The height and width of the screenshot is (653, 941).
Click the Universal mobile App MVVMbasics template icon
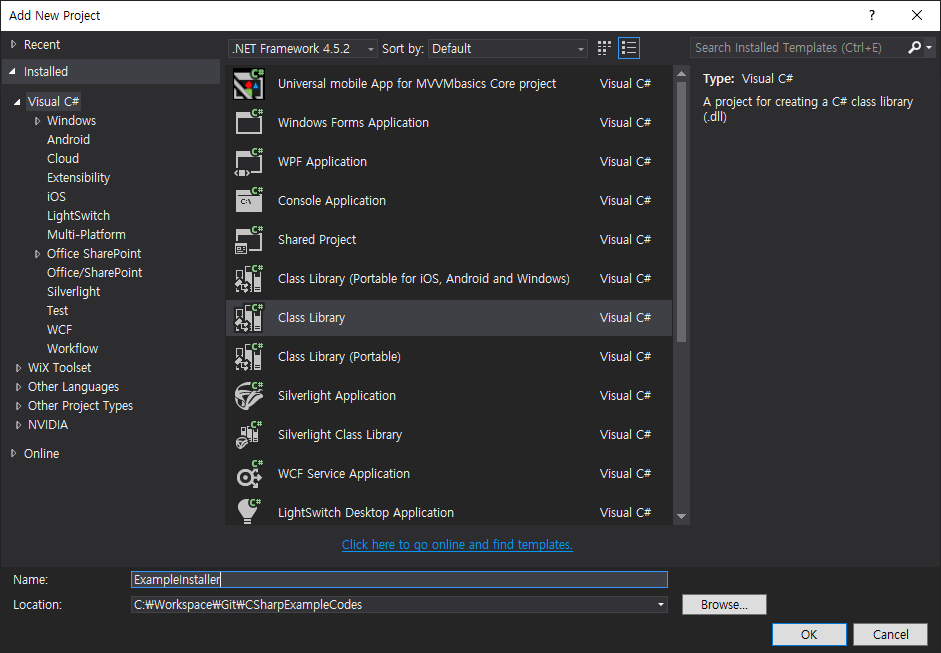click(x=248, y=84)
